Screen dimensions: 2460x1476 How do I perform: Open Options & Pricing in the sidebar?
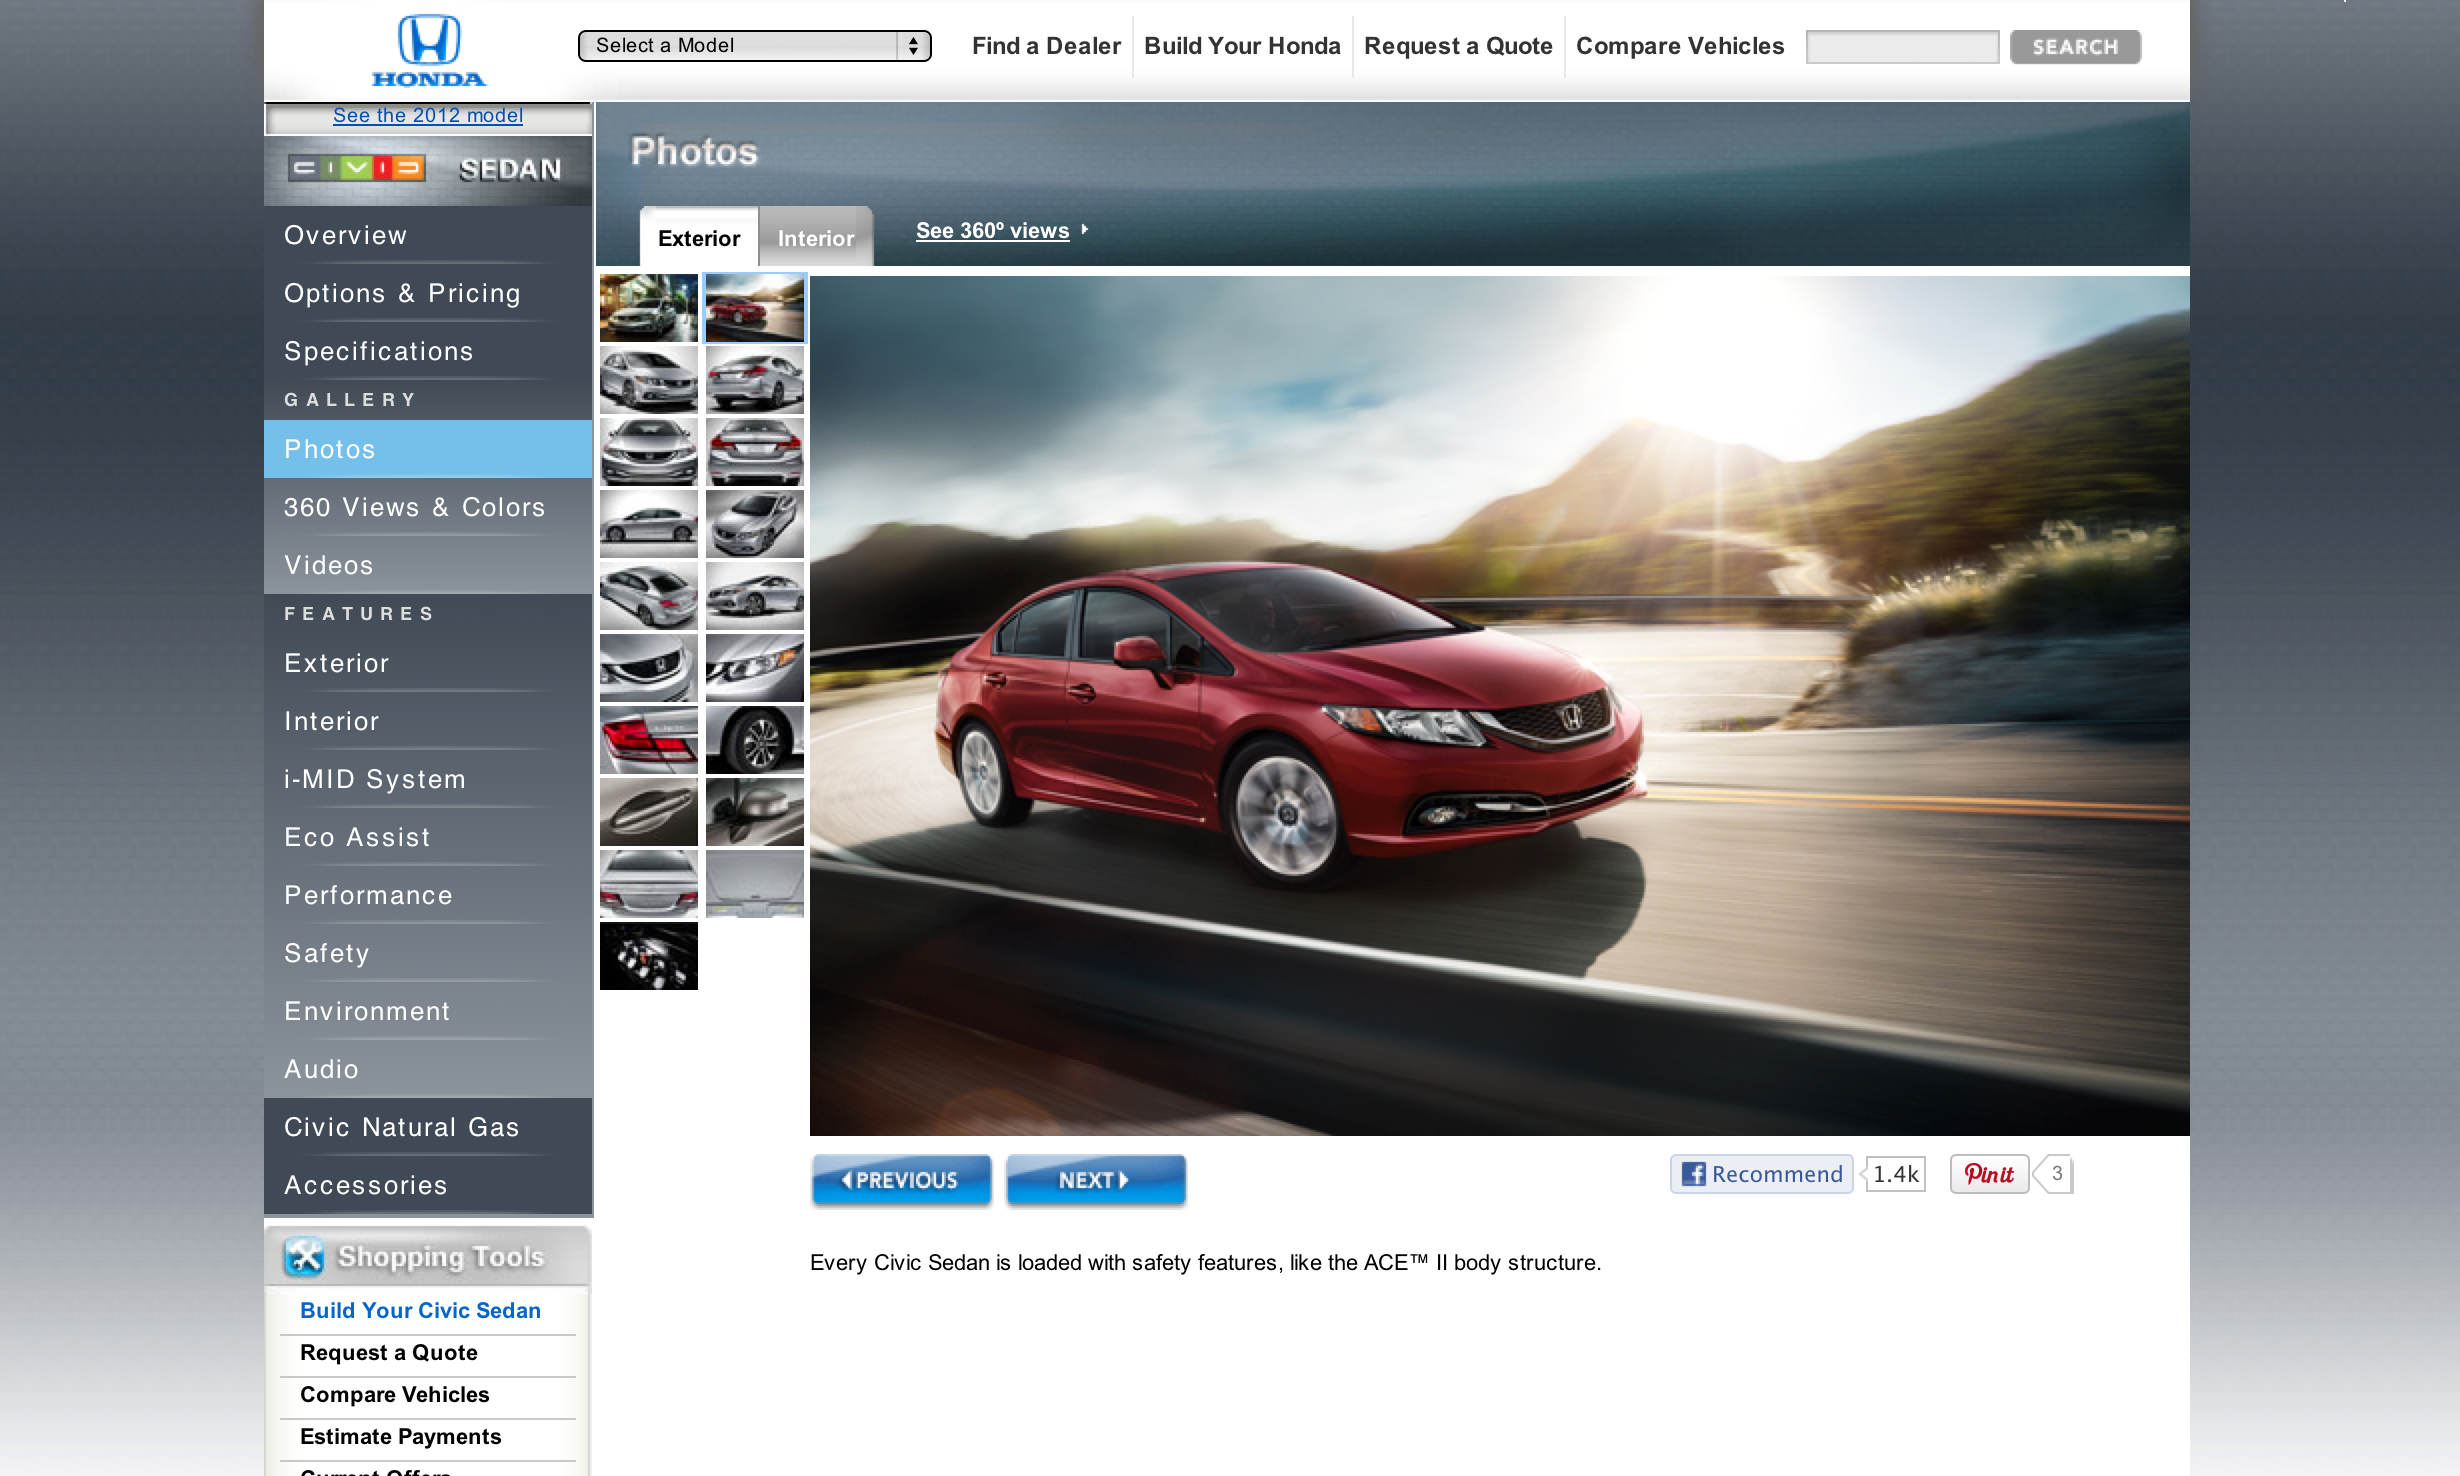[x=428, y=294]
